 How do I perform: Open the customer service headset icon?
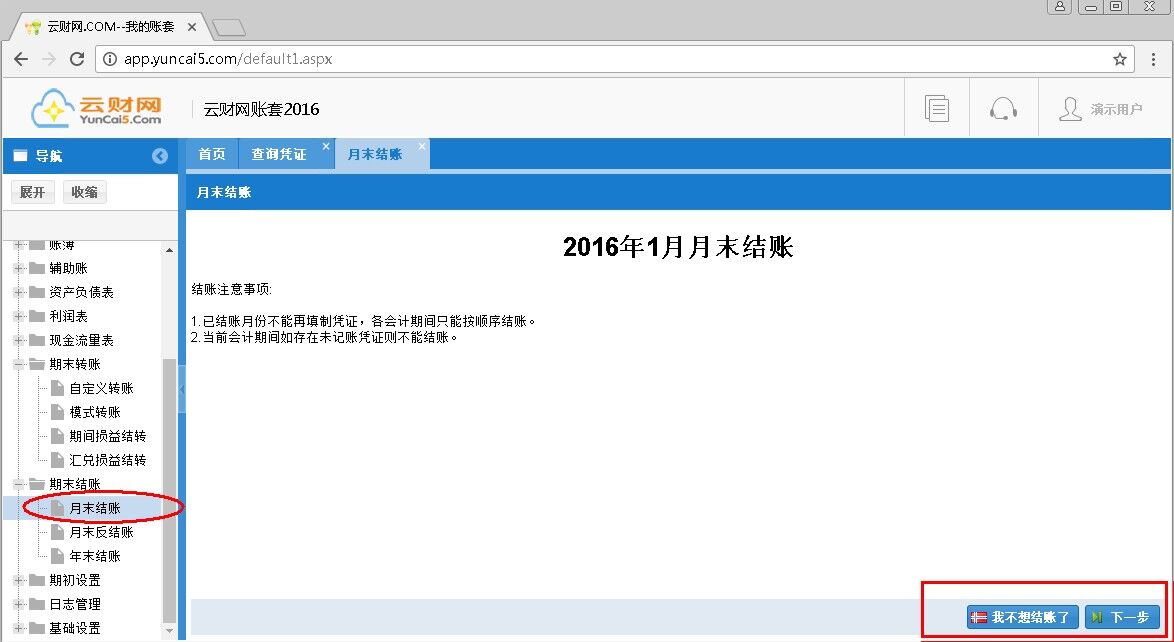[1003, 109]
